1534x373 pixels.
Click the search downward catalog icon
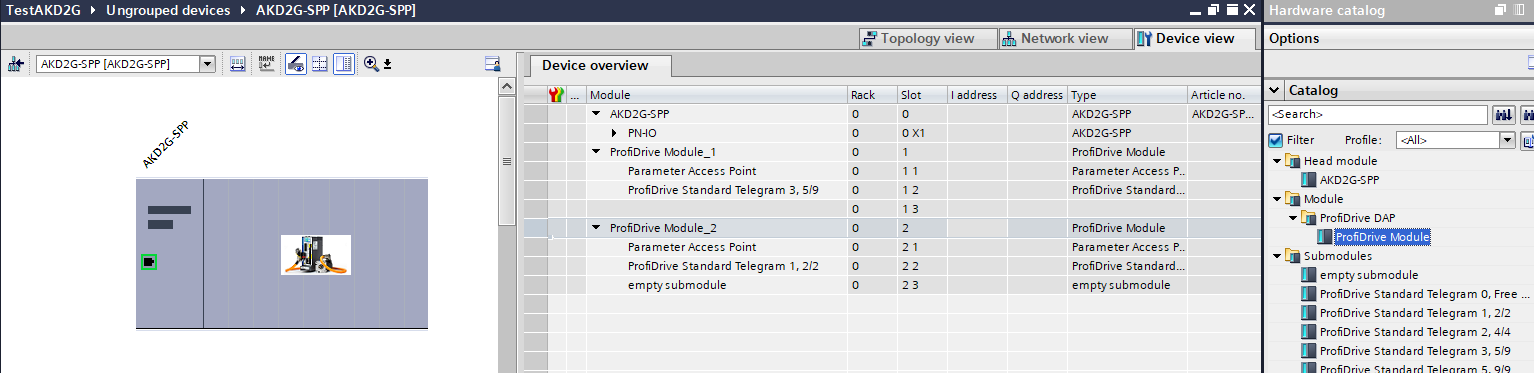click(1503, 115)
